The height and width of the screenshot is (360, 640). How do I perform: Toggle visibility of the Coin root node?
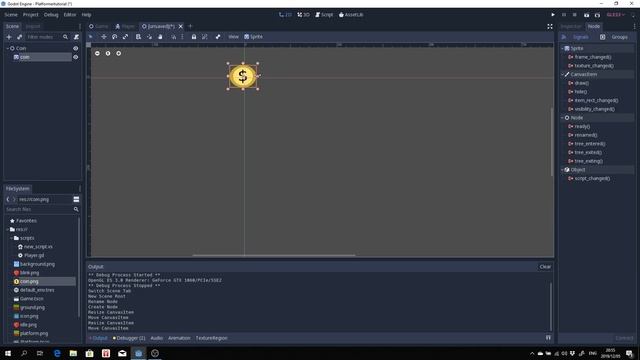pos(76,48)
